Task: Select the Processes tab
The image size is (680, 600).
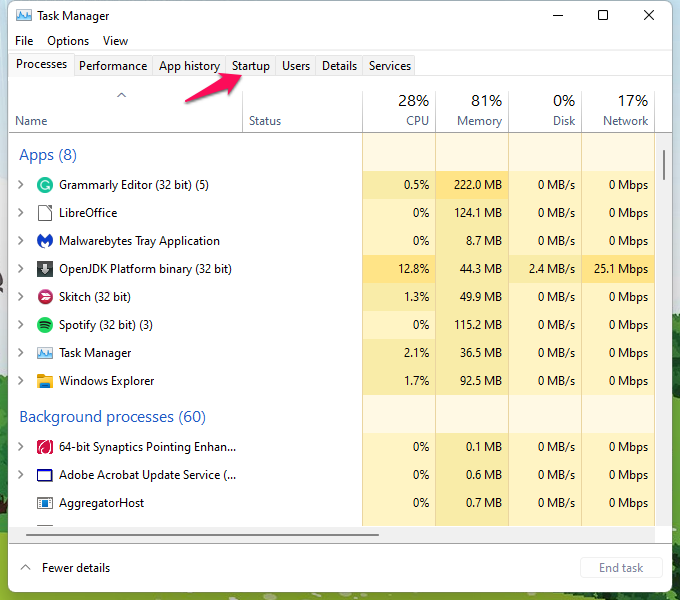Action: [x=42, y=64]
